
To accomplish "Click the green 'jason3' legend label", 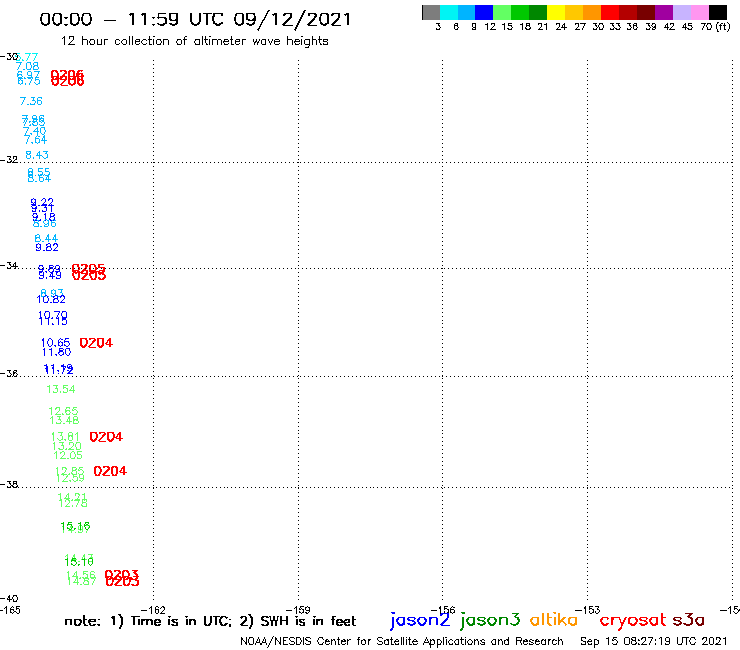I will click(490, 620).
